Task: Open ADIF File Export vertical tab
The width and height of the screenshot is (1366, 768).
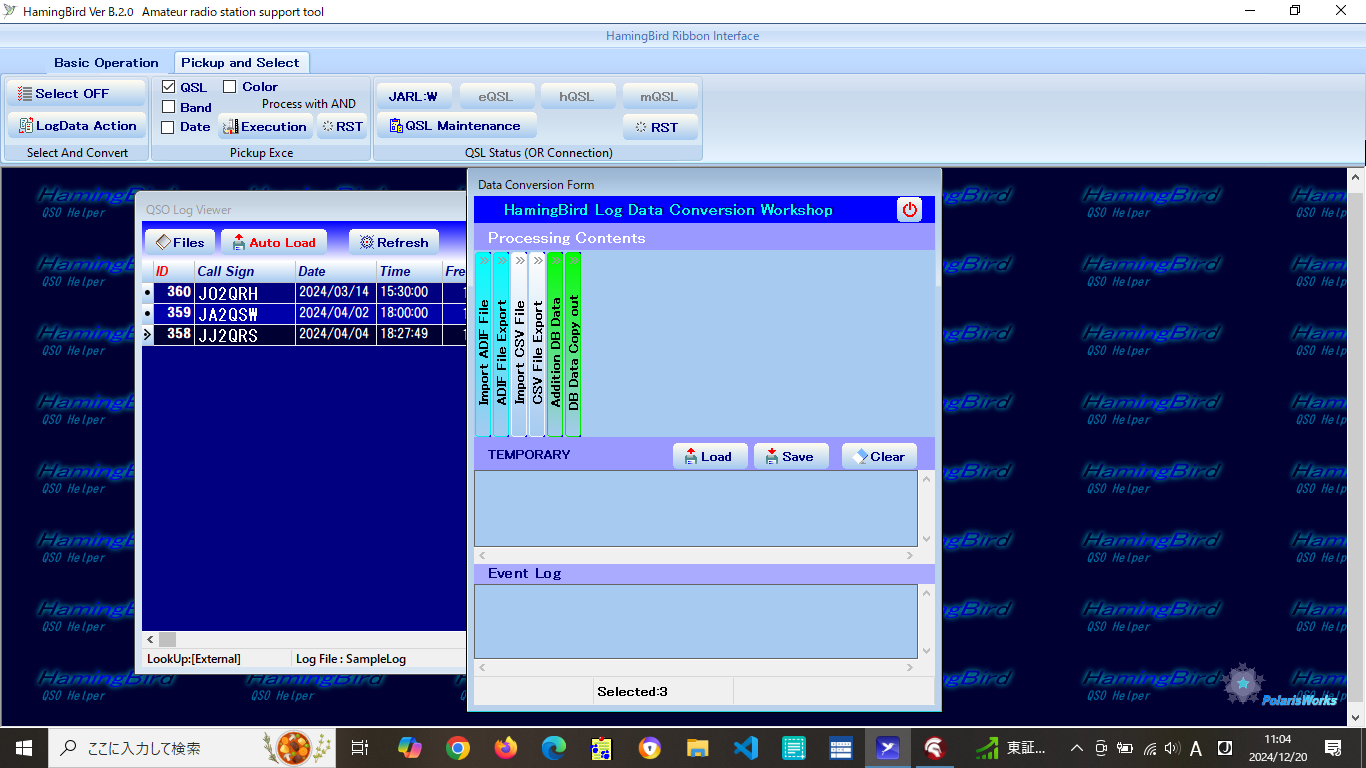Action: (502, 344)
